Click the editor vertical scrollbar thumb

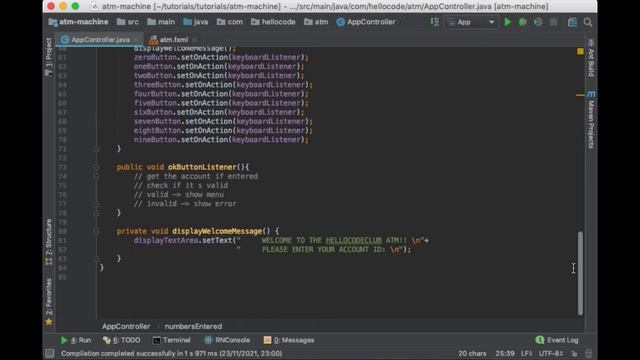pyautogui.click(x=580, y=273)
